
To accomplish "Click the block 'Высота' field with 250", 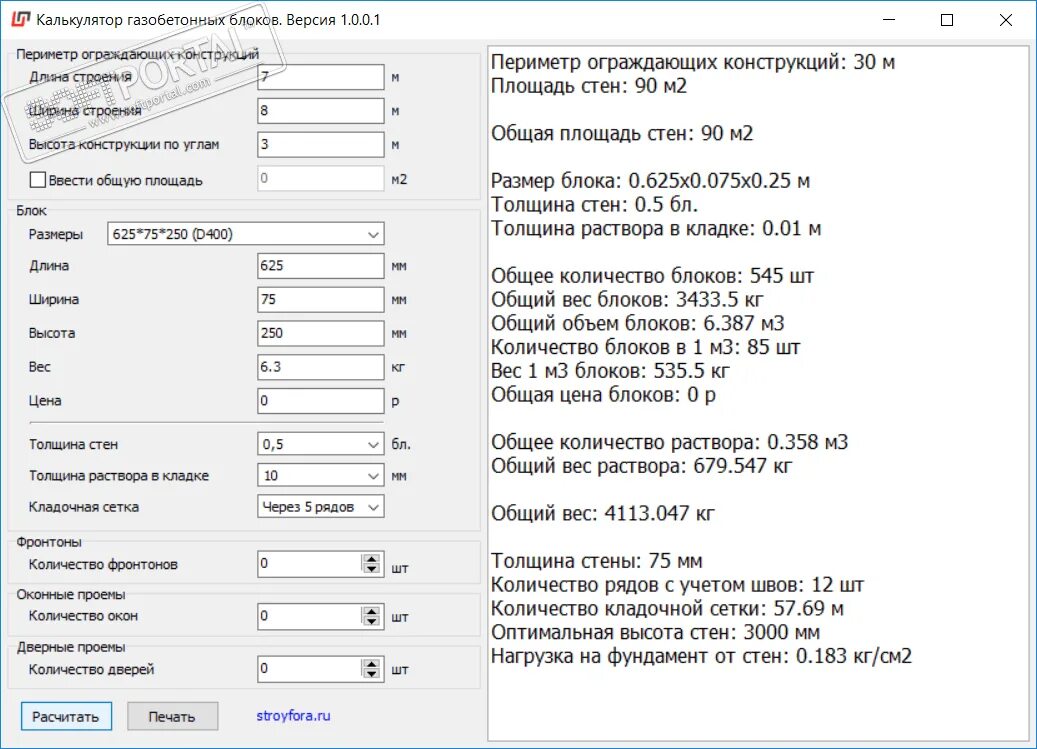I will pyautogui.click(x=321, y=333).
